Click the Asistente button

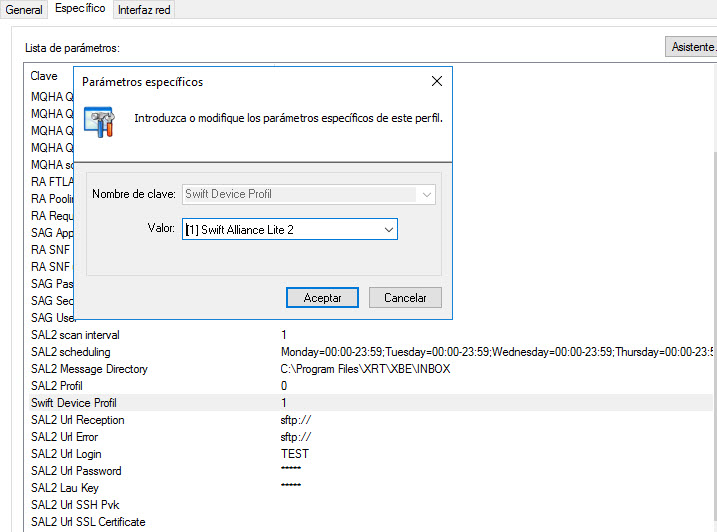click(691, 47)
